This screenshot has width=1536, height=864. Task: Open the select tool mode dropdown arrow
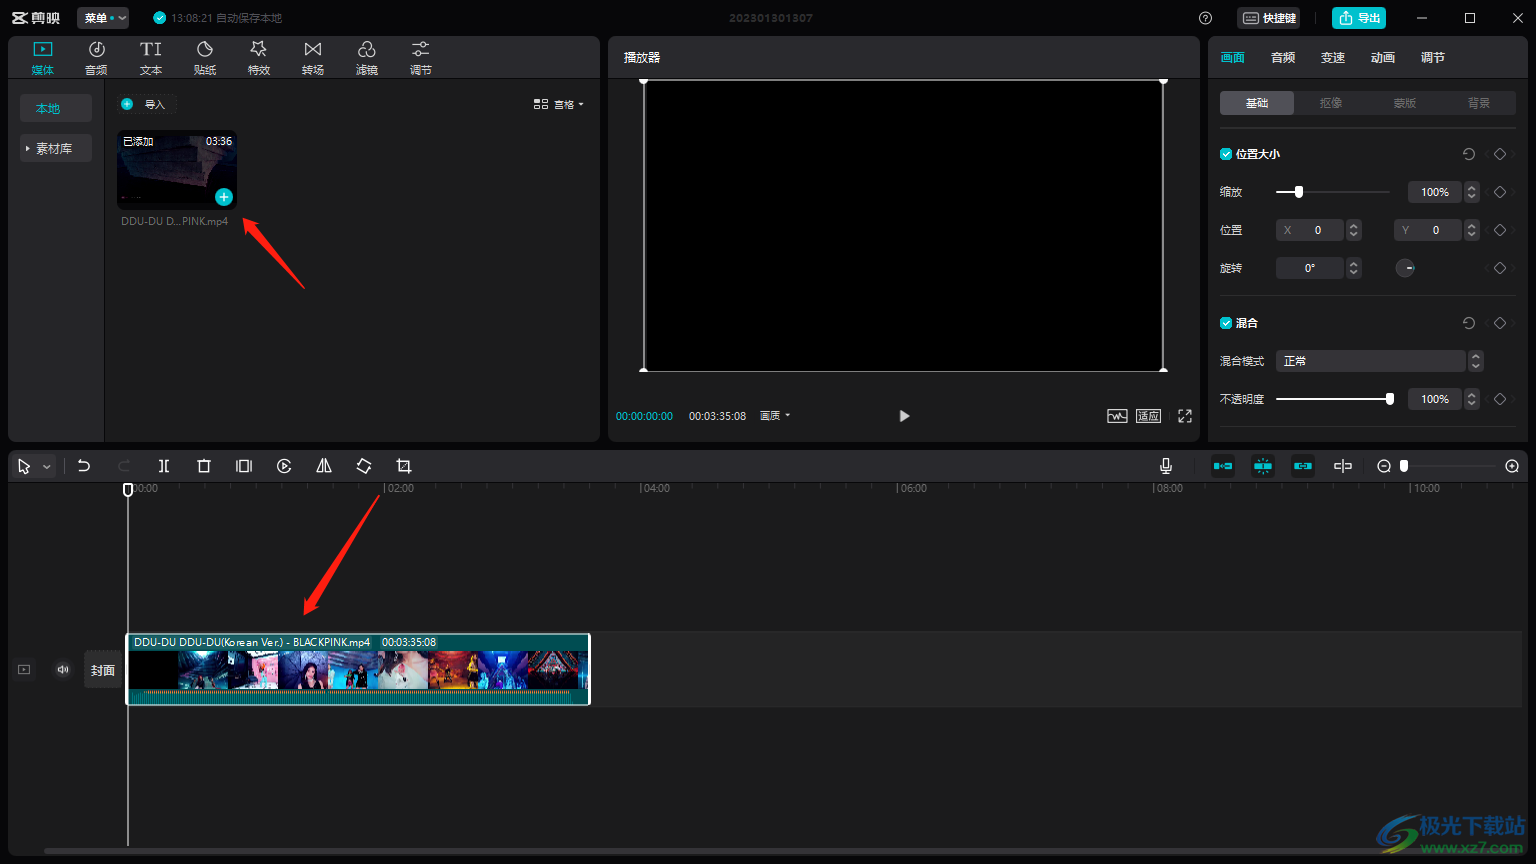coord(46,467)
